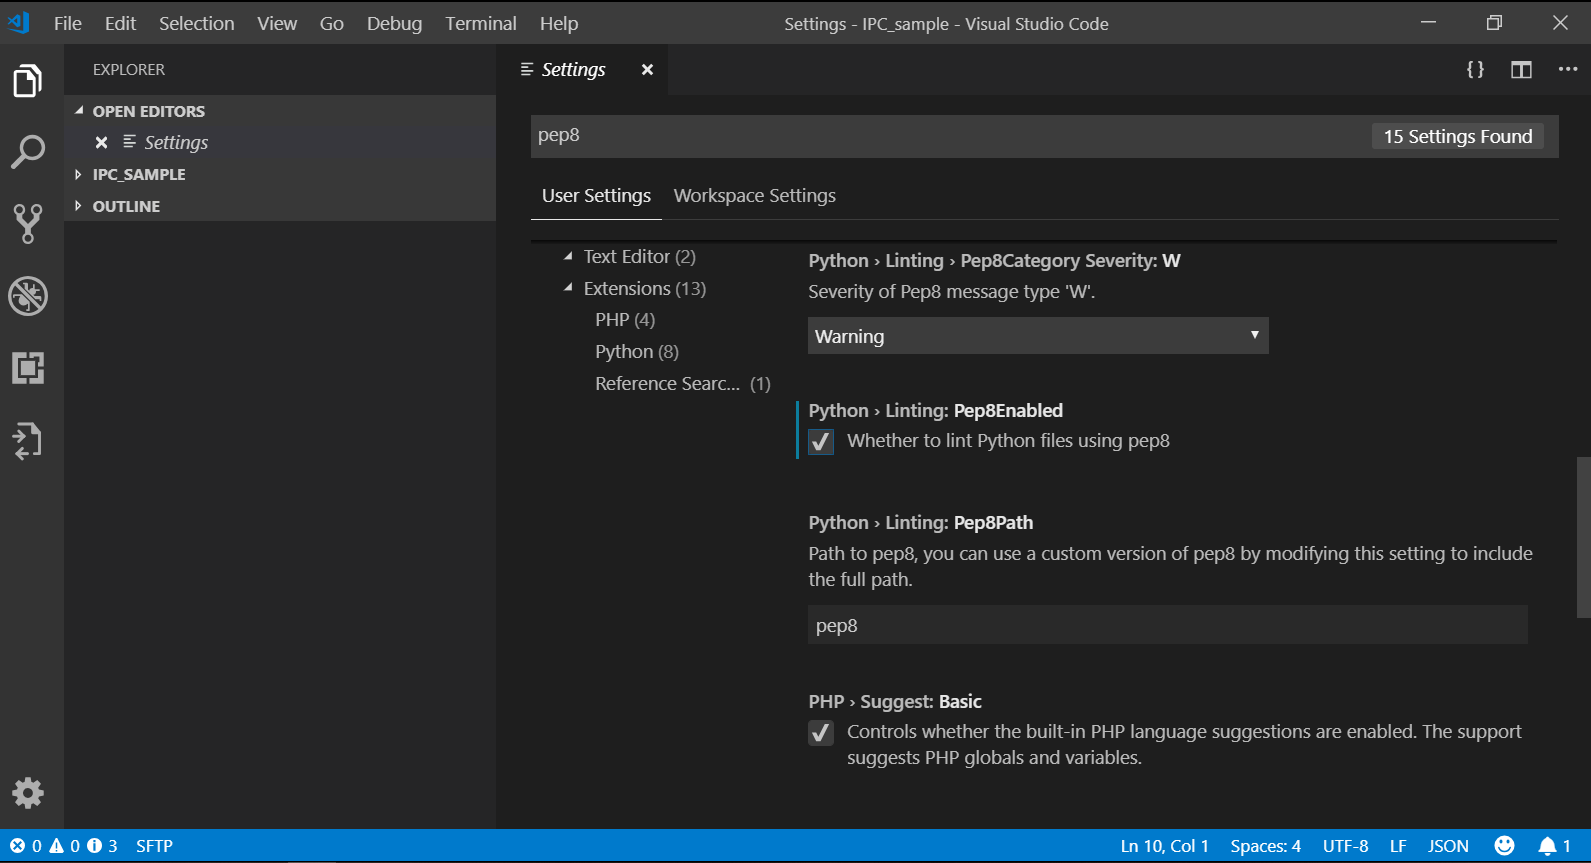Collapse Text Editor settings group
The image size is (1591, 863).
click(568, 256)
